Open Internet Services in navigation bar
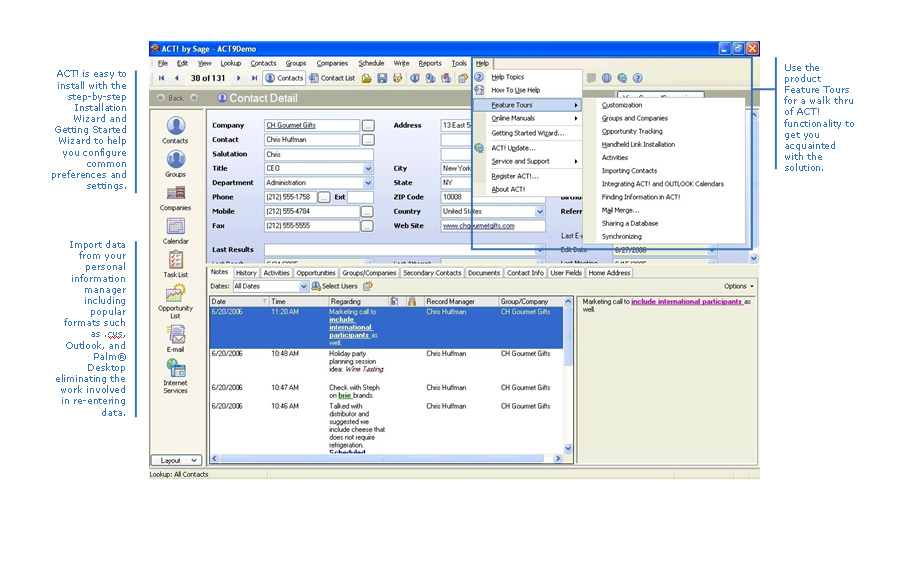Screen dimensions: 910x584 tap(175, 376)
